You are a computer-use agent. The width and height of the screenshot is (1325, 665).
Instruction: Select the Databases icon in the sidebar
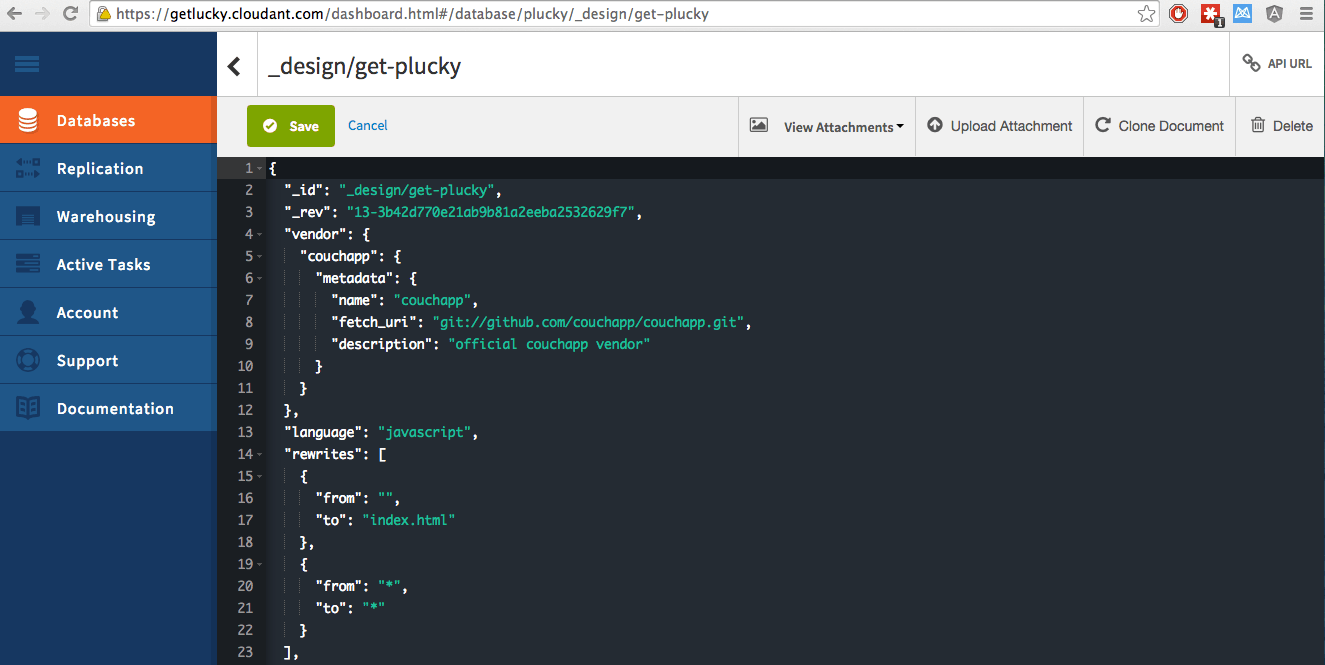[26, 119]
